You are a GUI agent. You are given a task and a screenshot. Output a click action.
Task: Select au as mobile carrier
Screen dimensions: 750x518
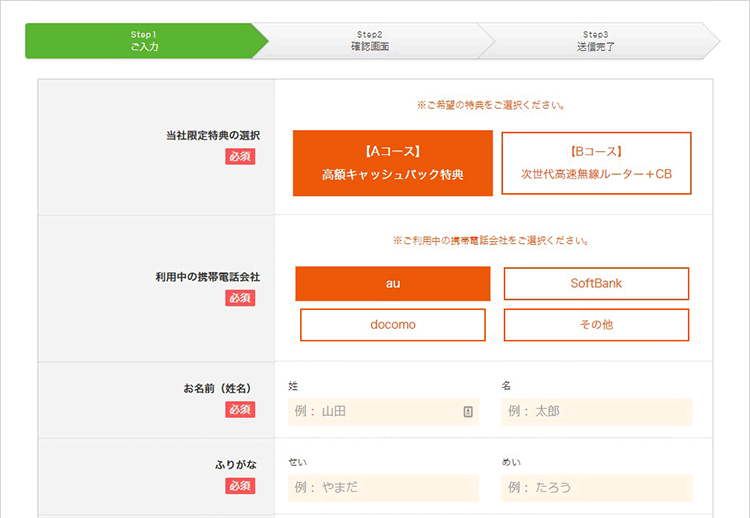point(392,283)
